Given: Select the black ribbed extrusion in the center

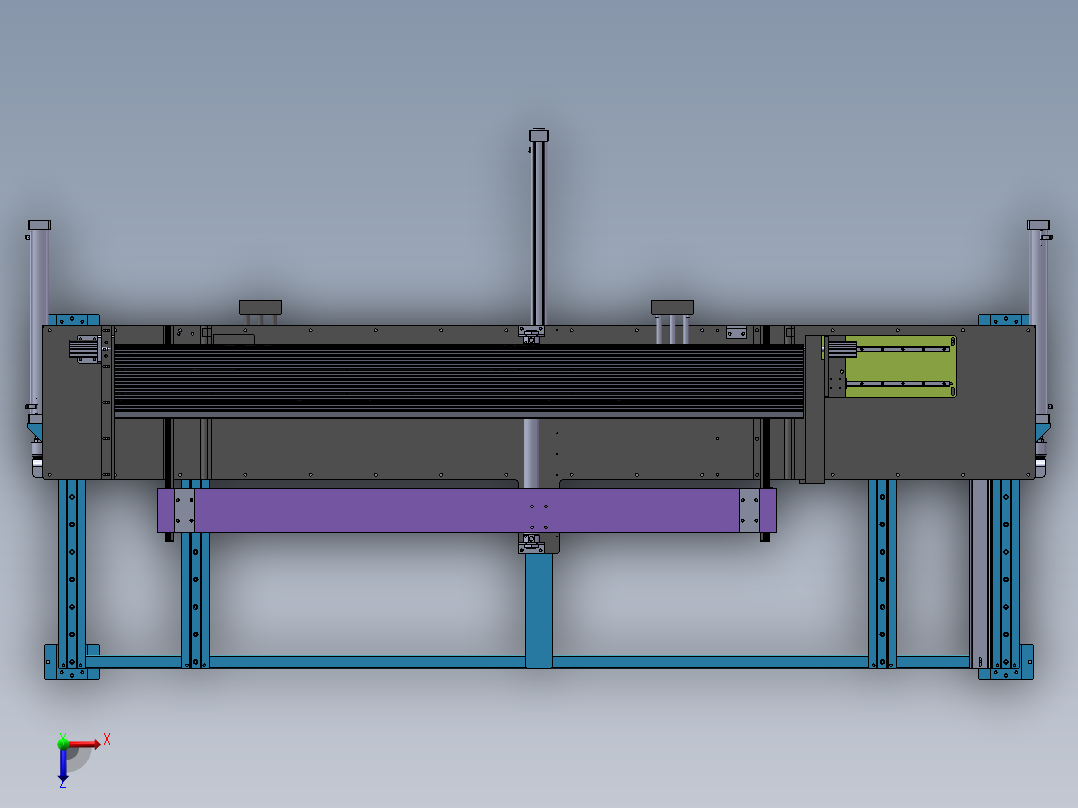Looking at the screenshot, I should point(459,380).
